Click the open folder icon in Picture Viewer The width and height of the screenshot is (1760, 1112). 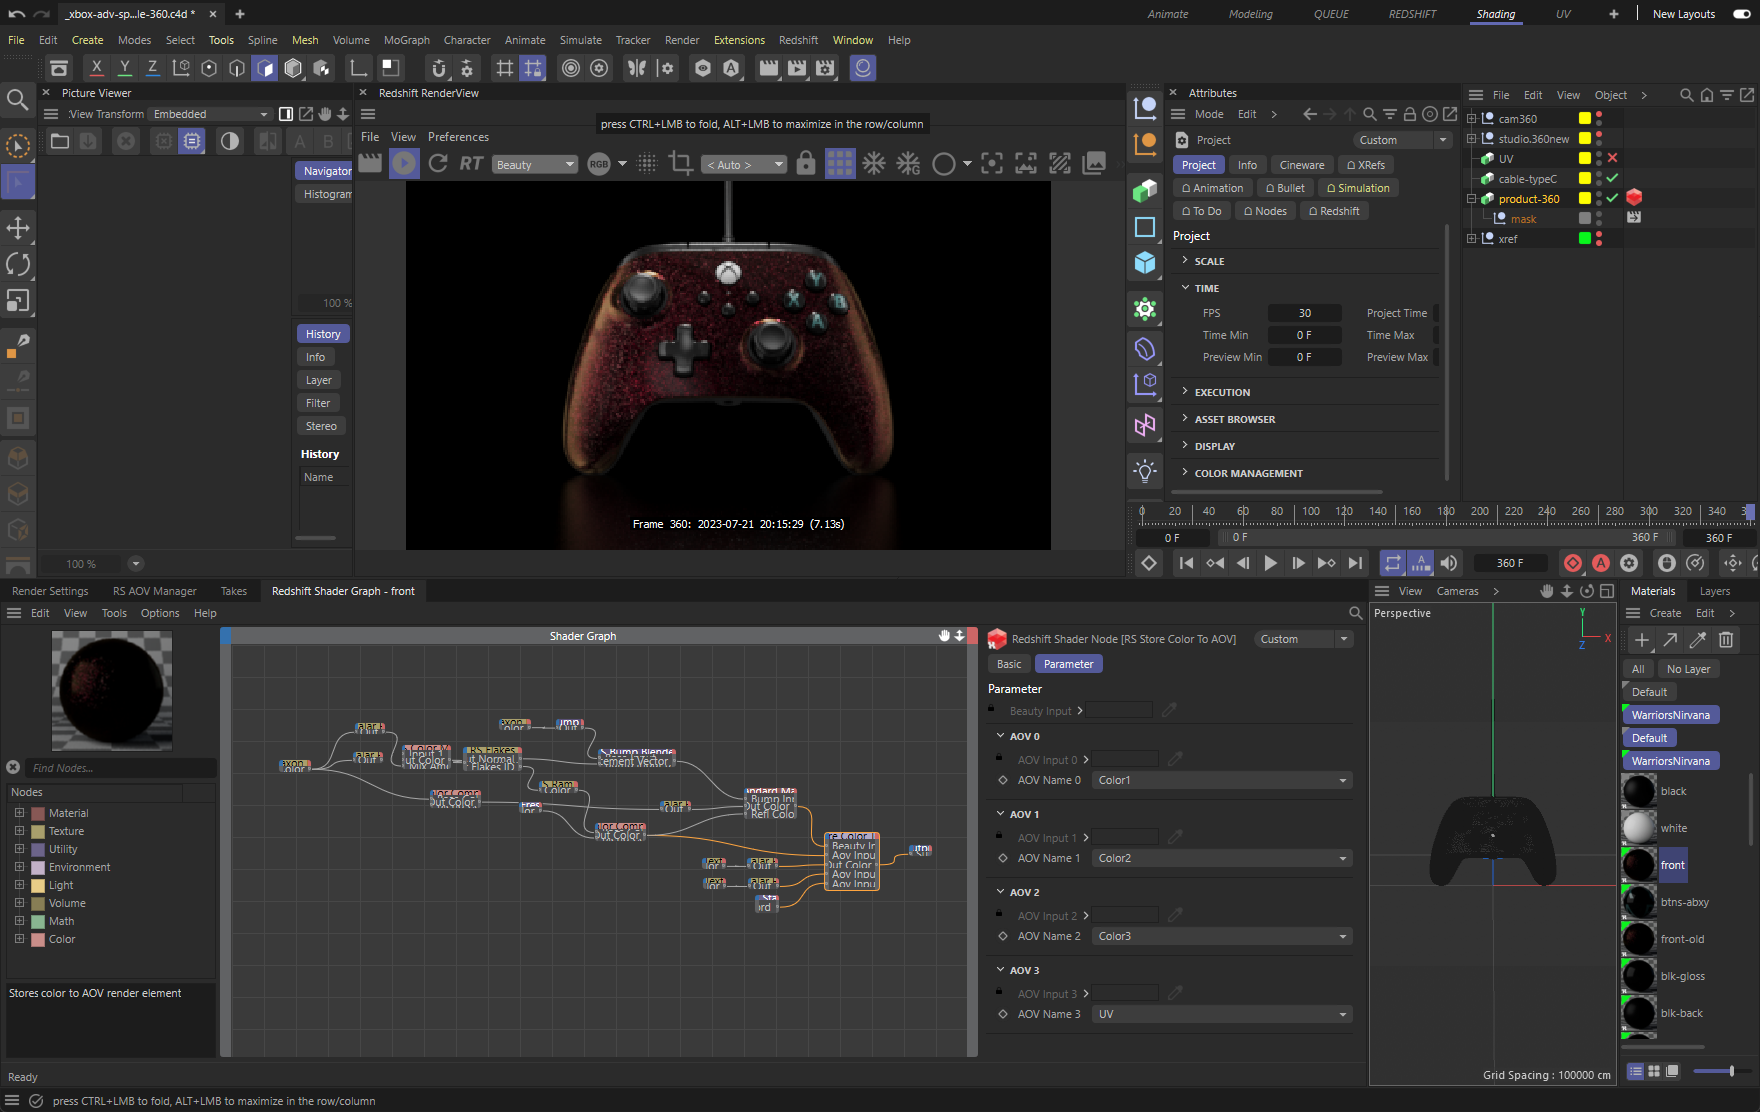pyautogui.click(x=60, y=141)
